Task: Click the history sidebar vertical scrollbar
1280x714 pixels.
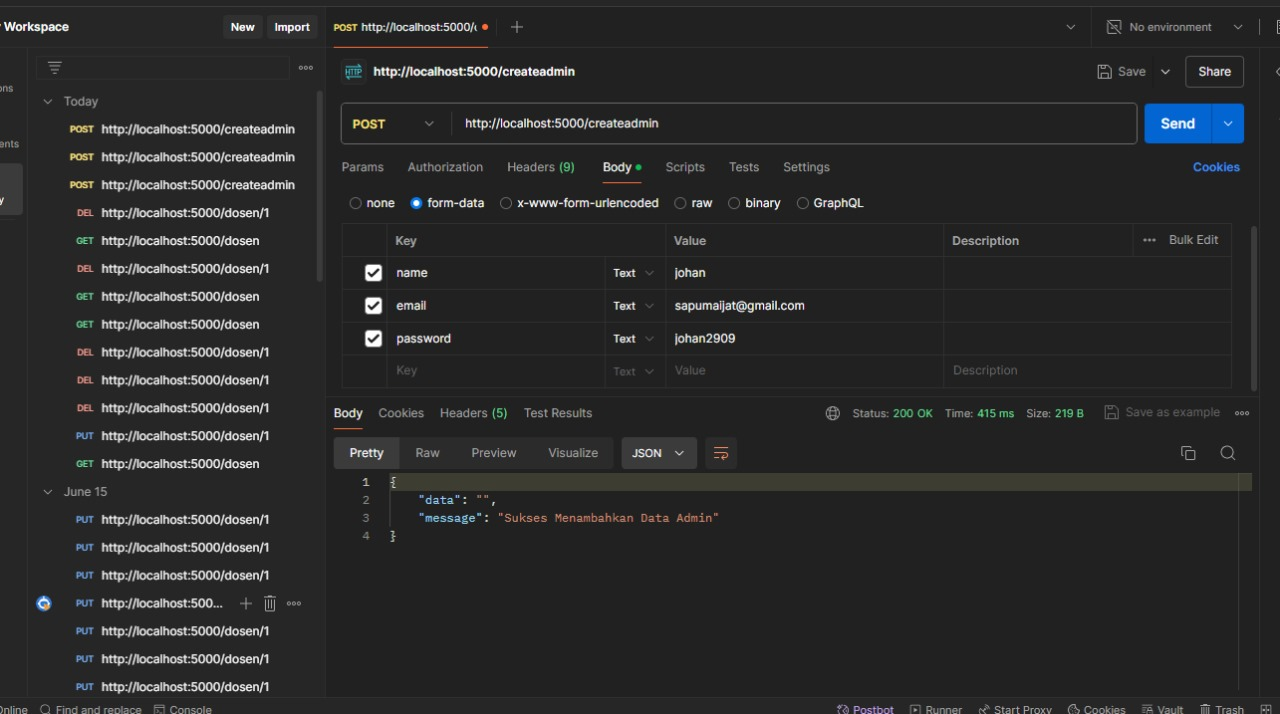Action: (320, 186)
